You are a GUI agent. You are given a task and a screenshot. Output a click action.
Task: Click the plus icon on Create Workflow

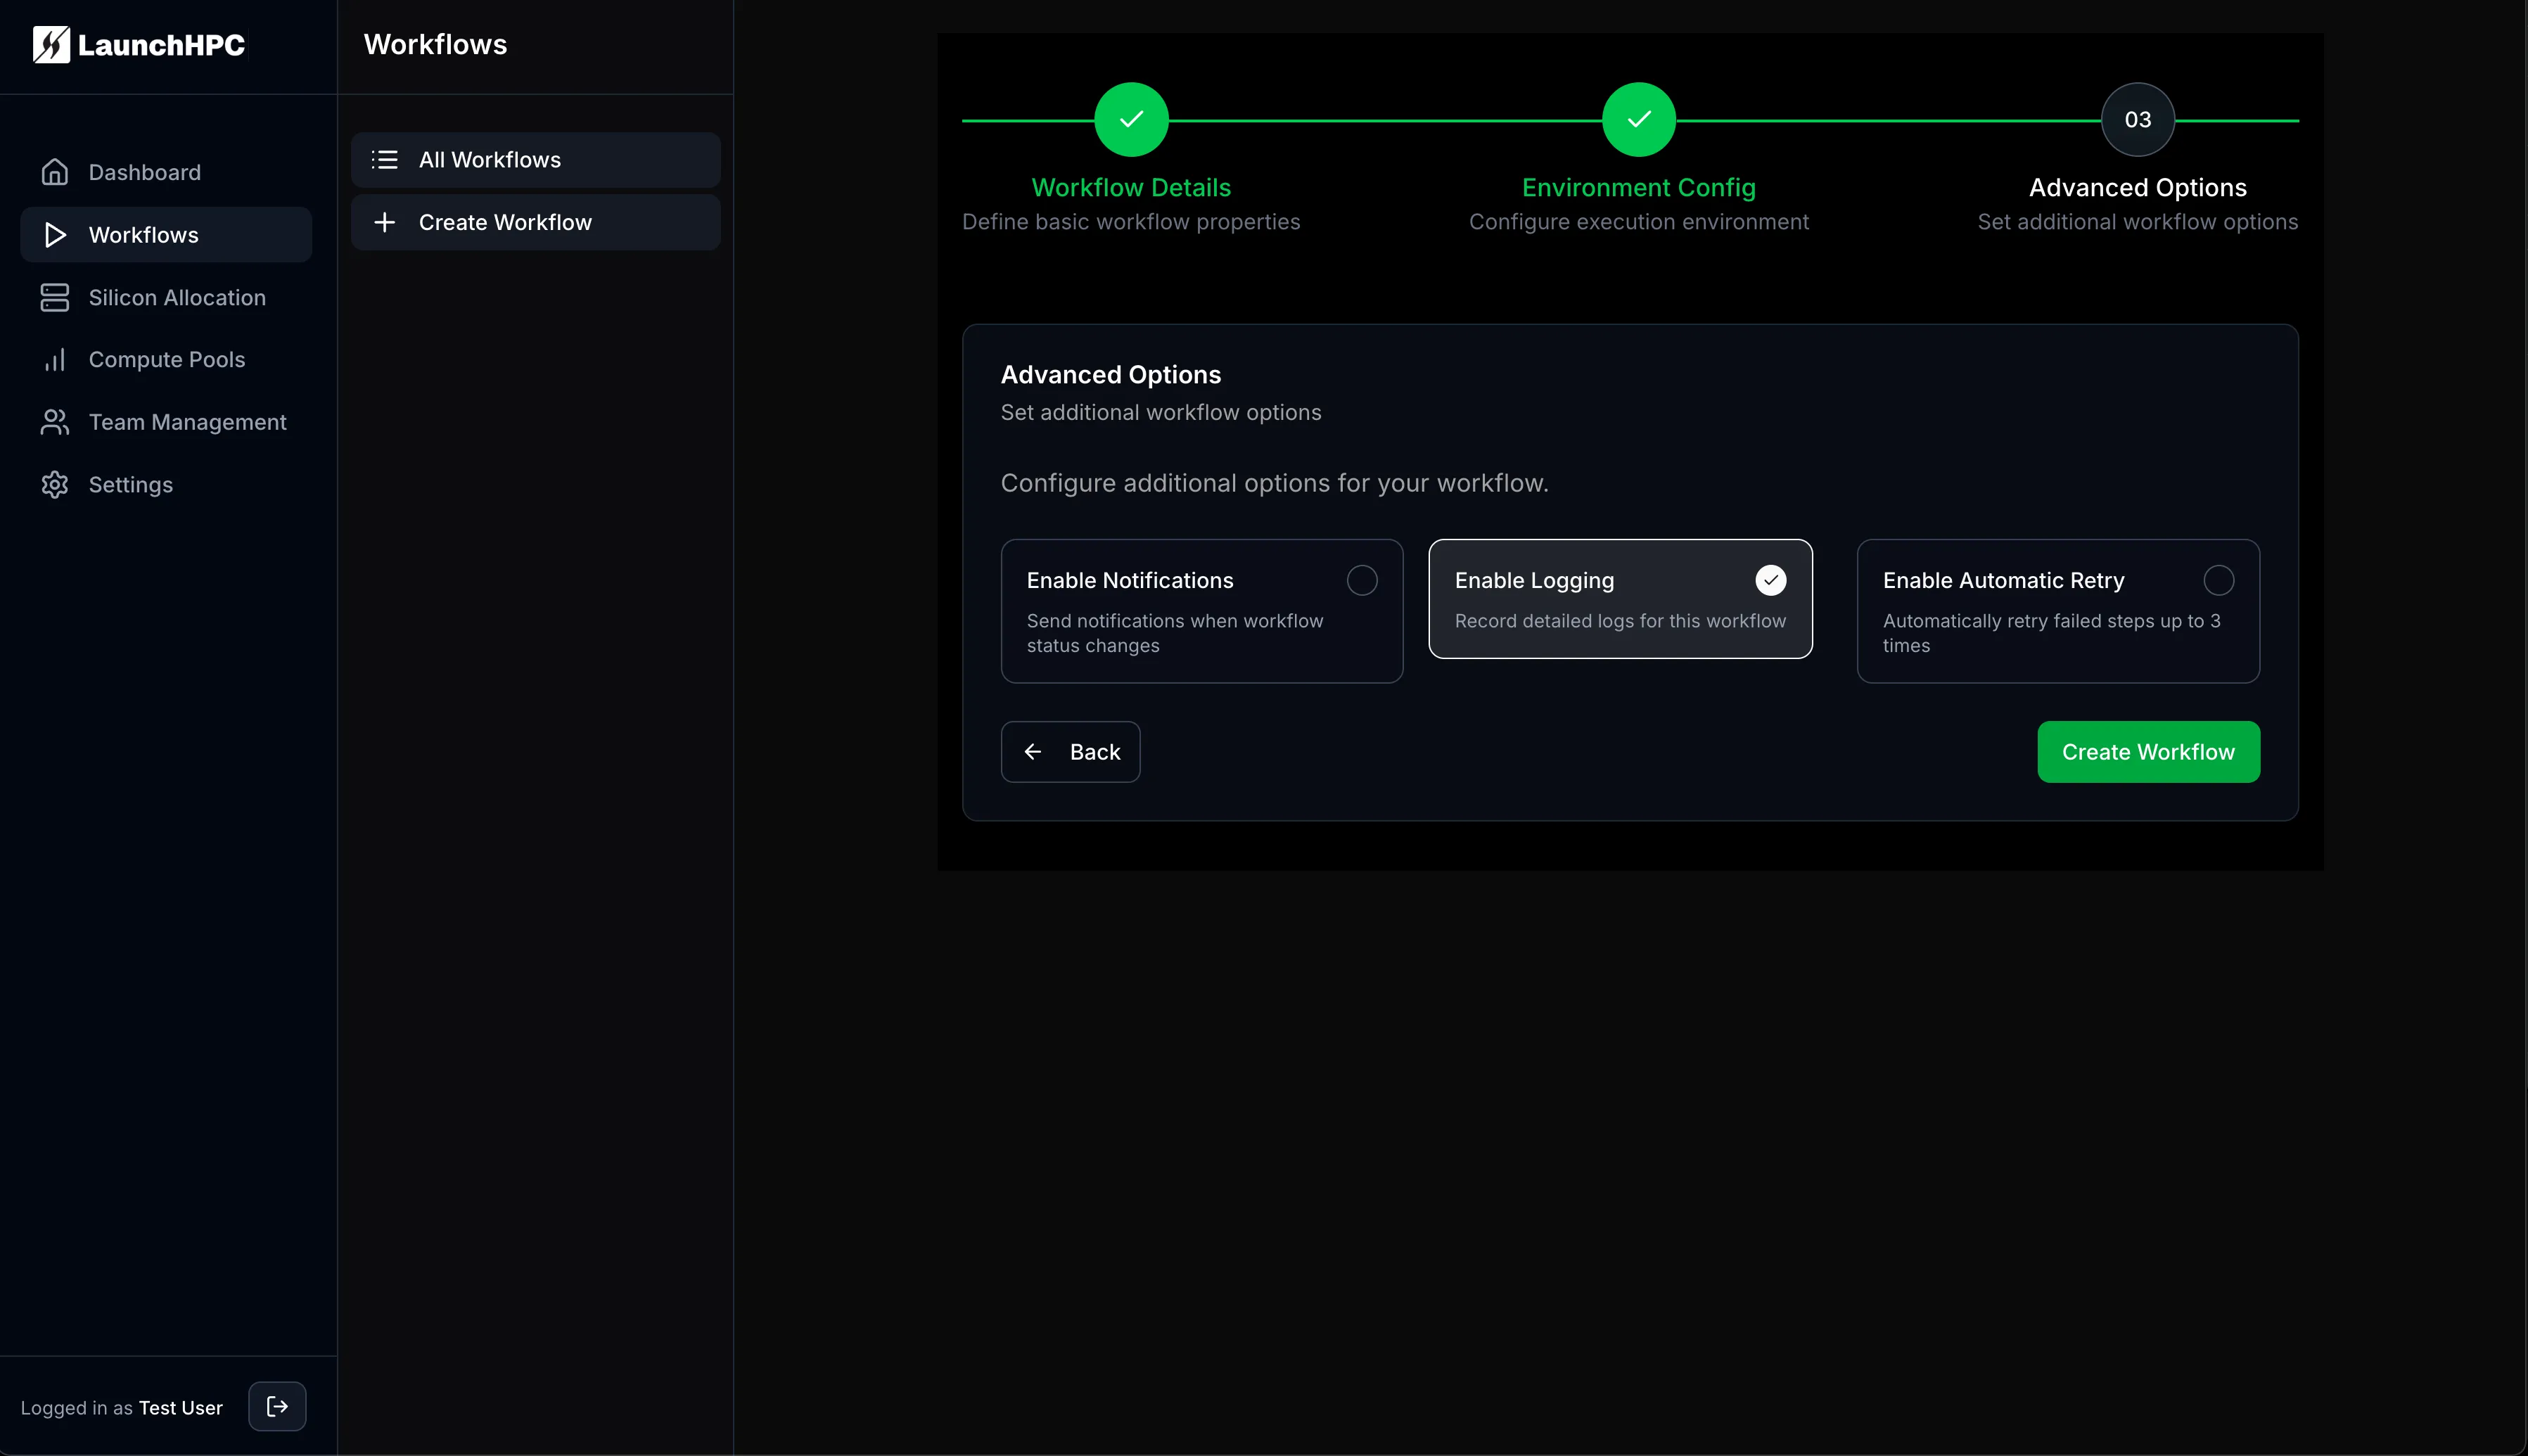pos(384,222)
